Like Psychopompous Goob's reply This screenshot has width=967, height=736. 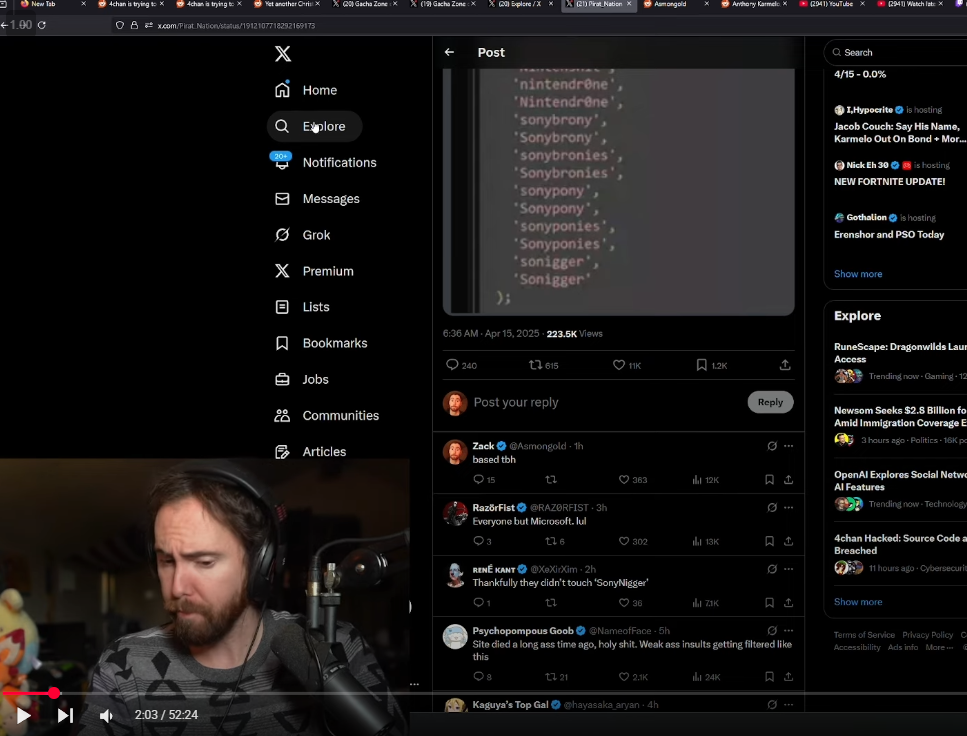point(633,677)
